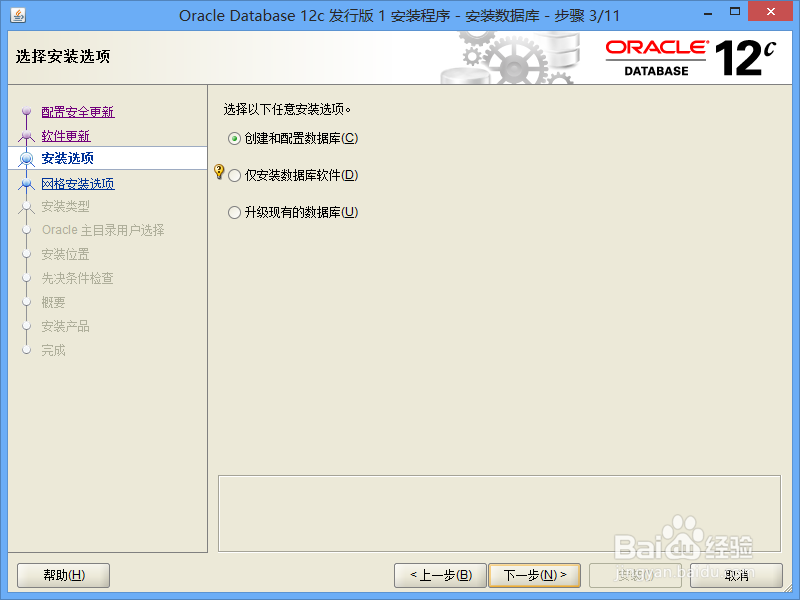The height and width of the screenshot is (600, 800).
Task: Click the 安装位置 step label
Action: click(x=65, y=254)
